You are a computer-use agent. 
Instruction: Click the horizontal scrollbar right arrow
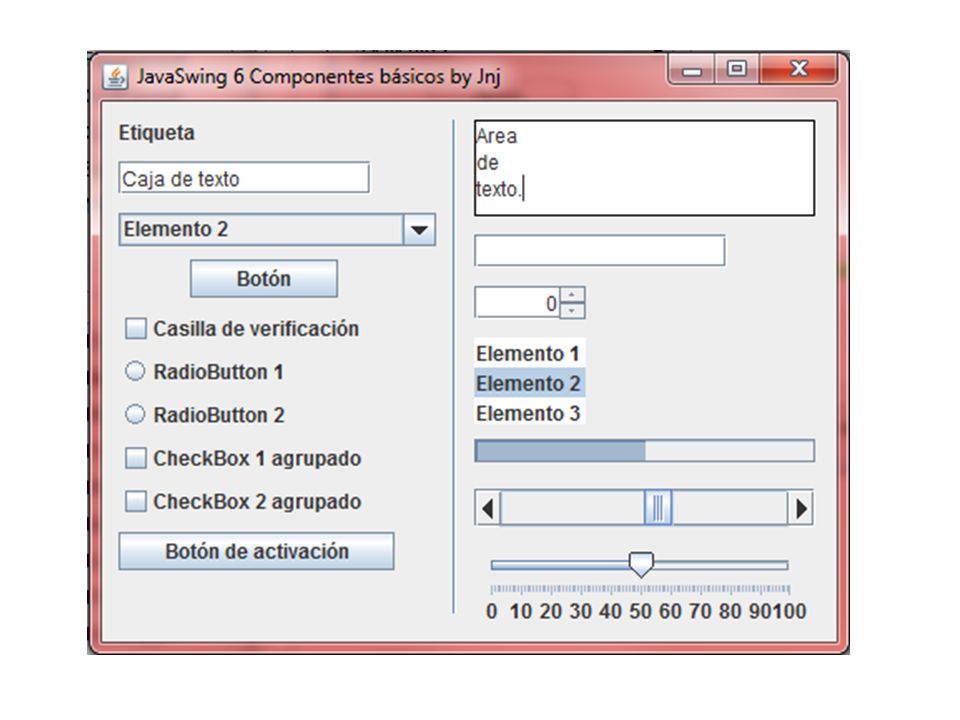[x=801, y=508]
